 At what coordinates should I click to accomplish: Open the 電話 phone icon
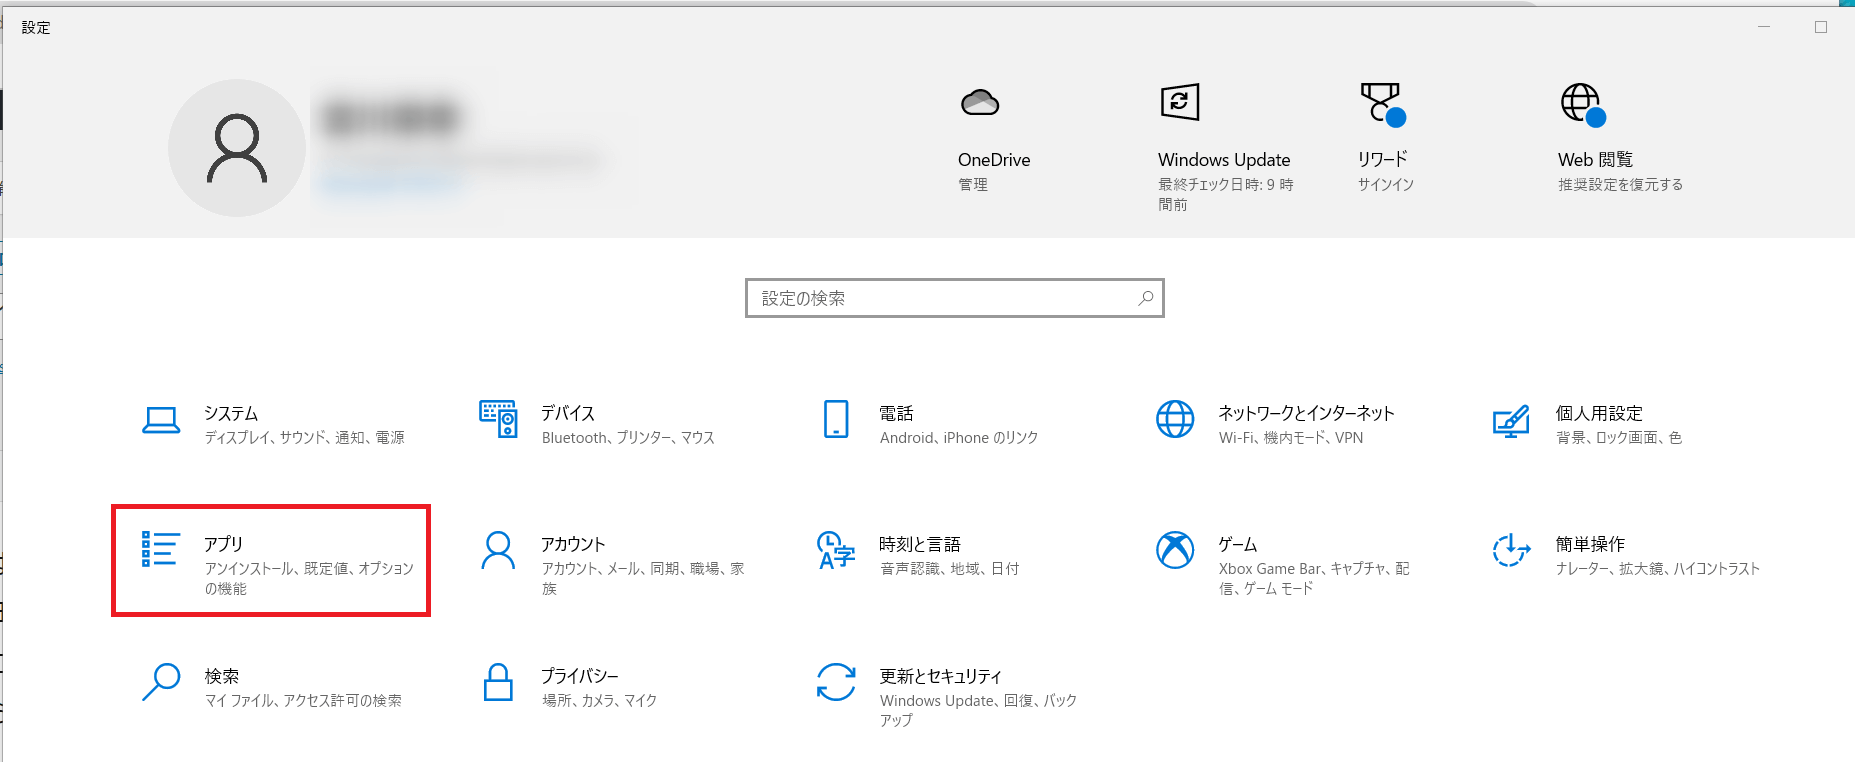pyautogui.click(x=836, y=419)
